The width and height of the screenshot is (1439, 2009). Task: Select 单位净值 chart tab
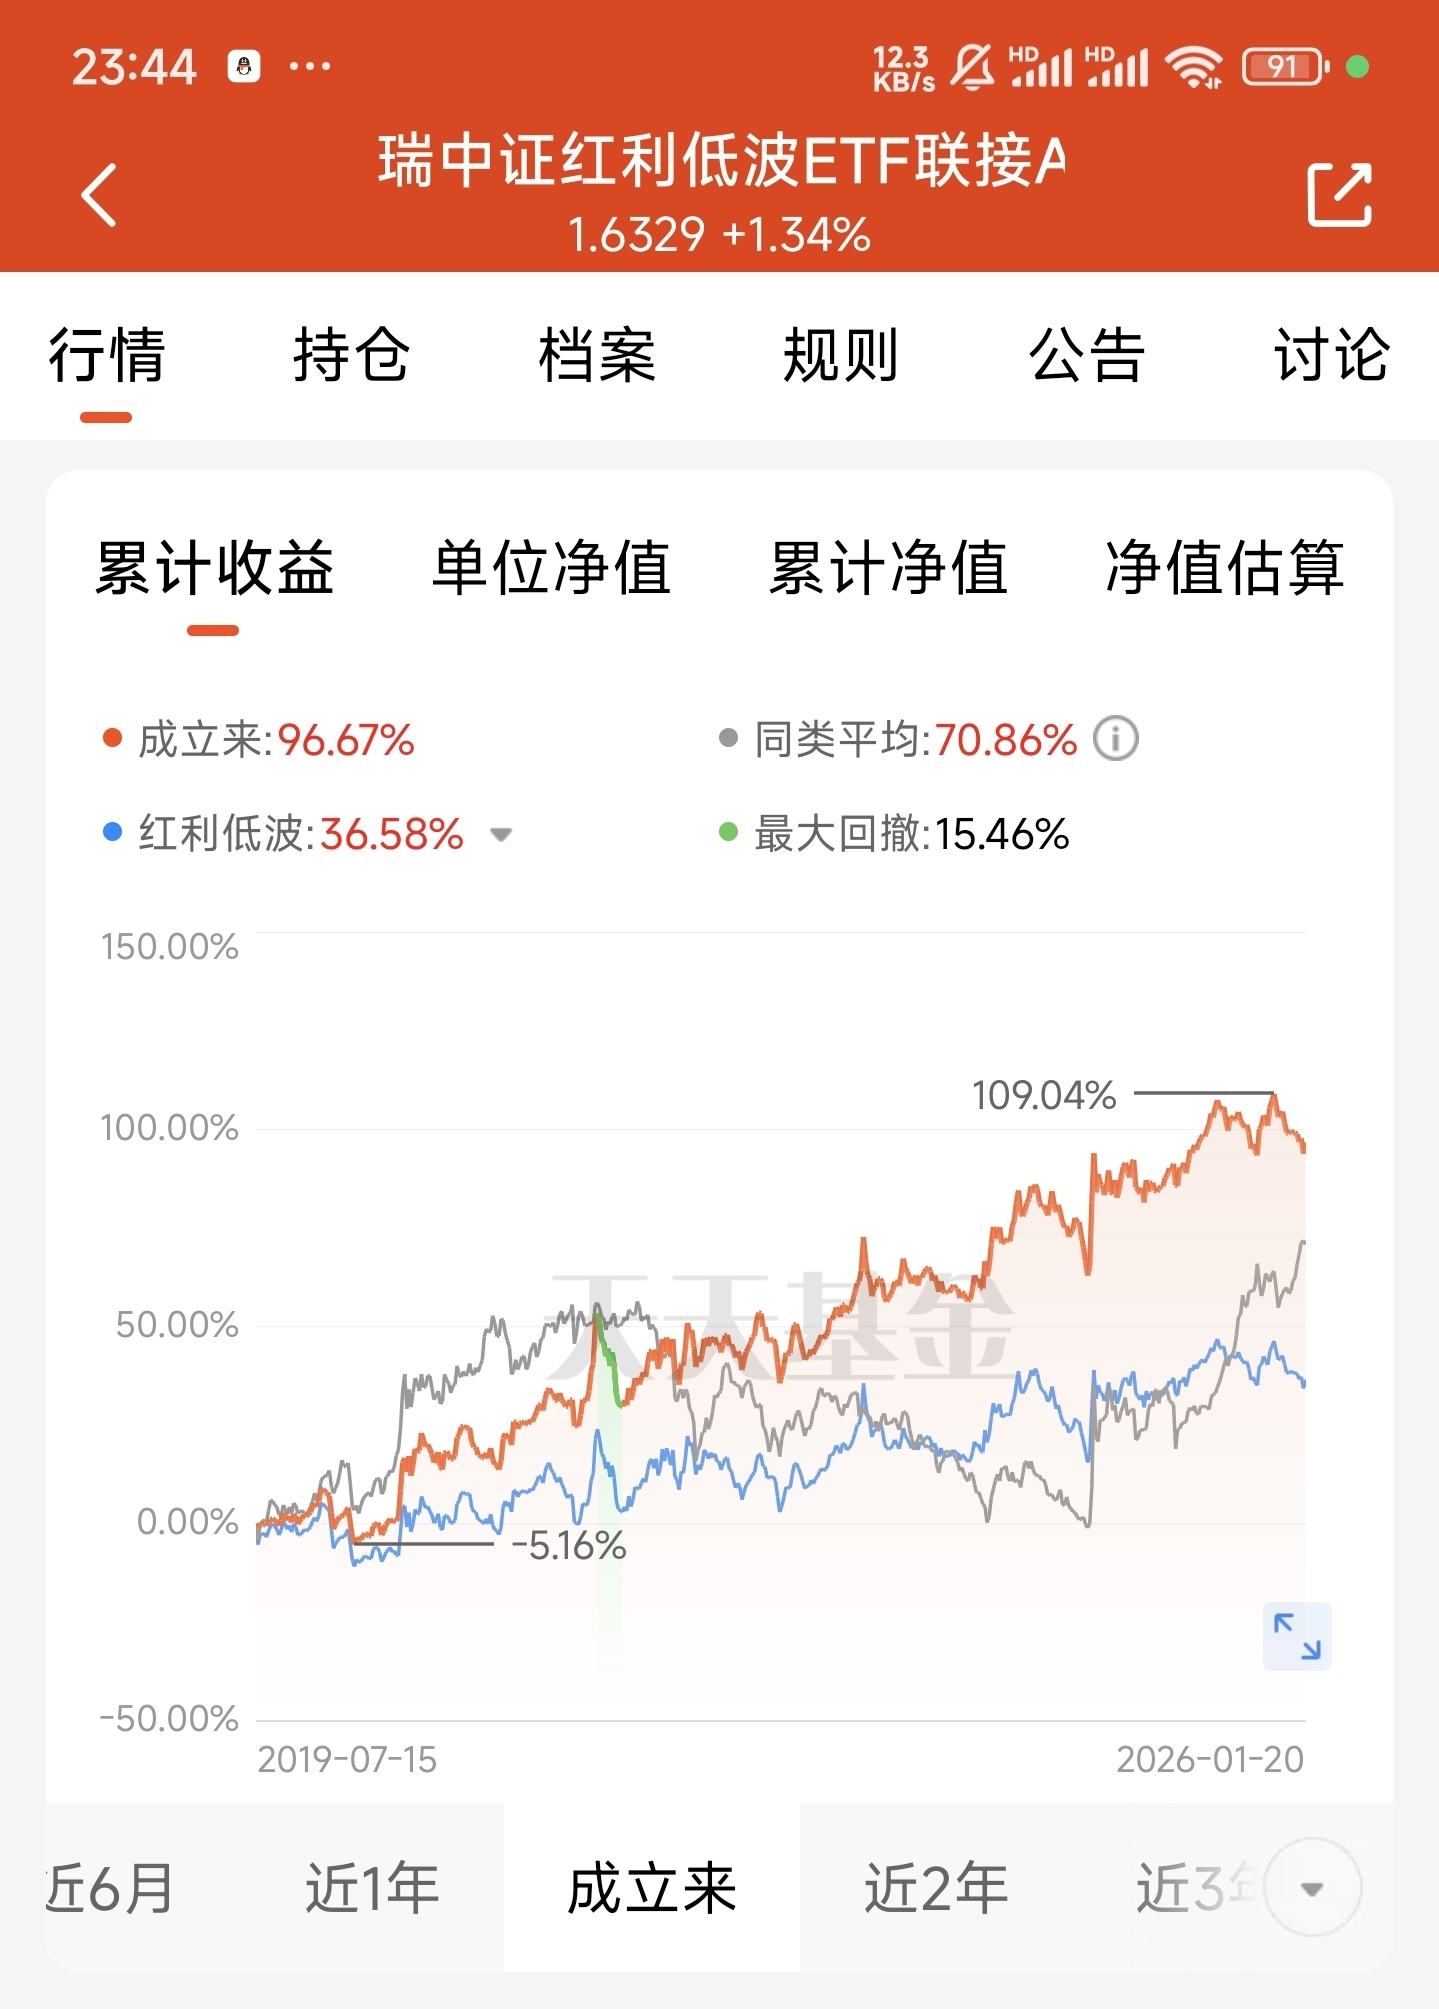point(551,568)
